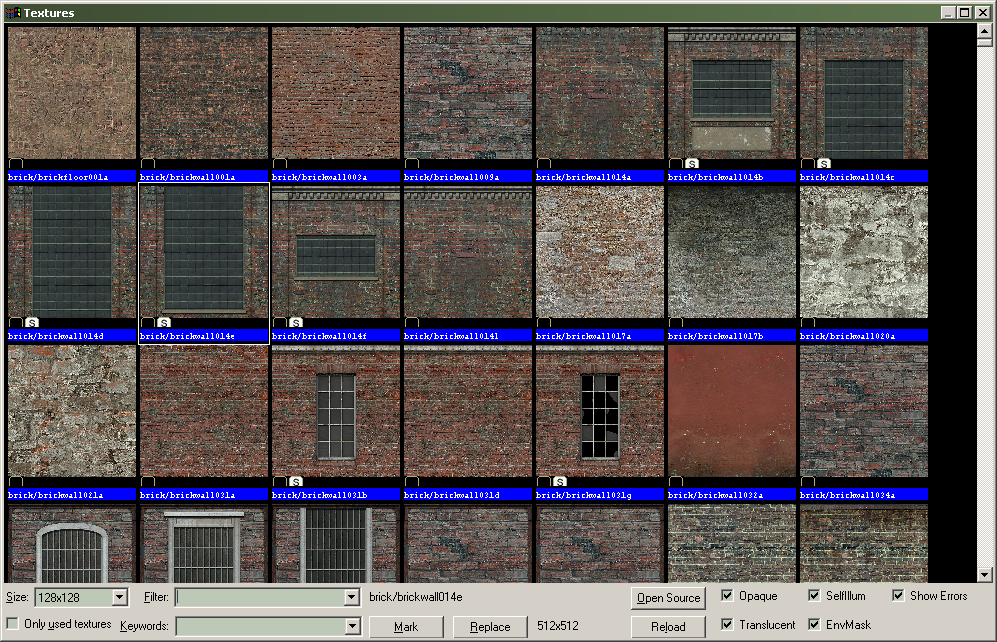Expand the Filter combo box list
Screen dimensions: 997x642
tap(351, 597)
